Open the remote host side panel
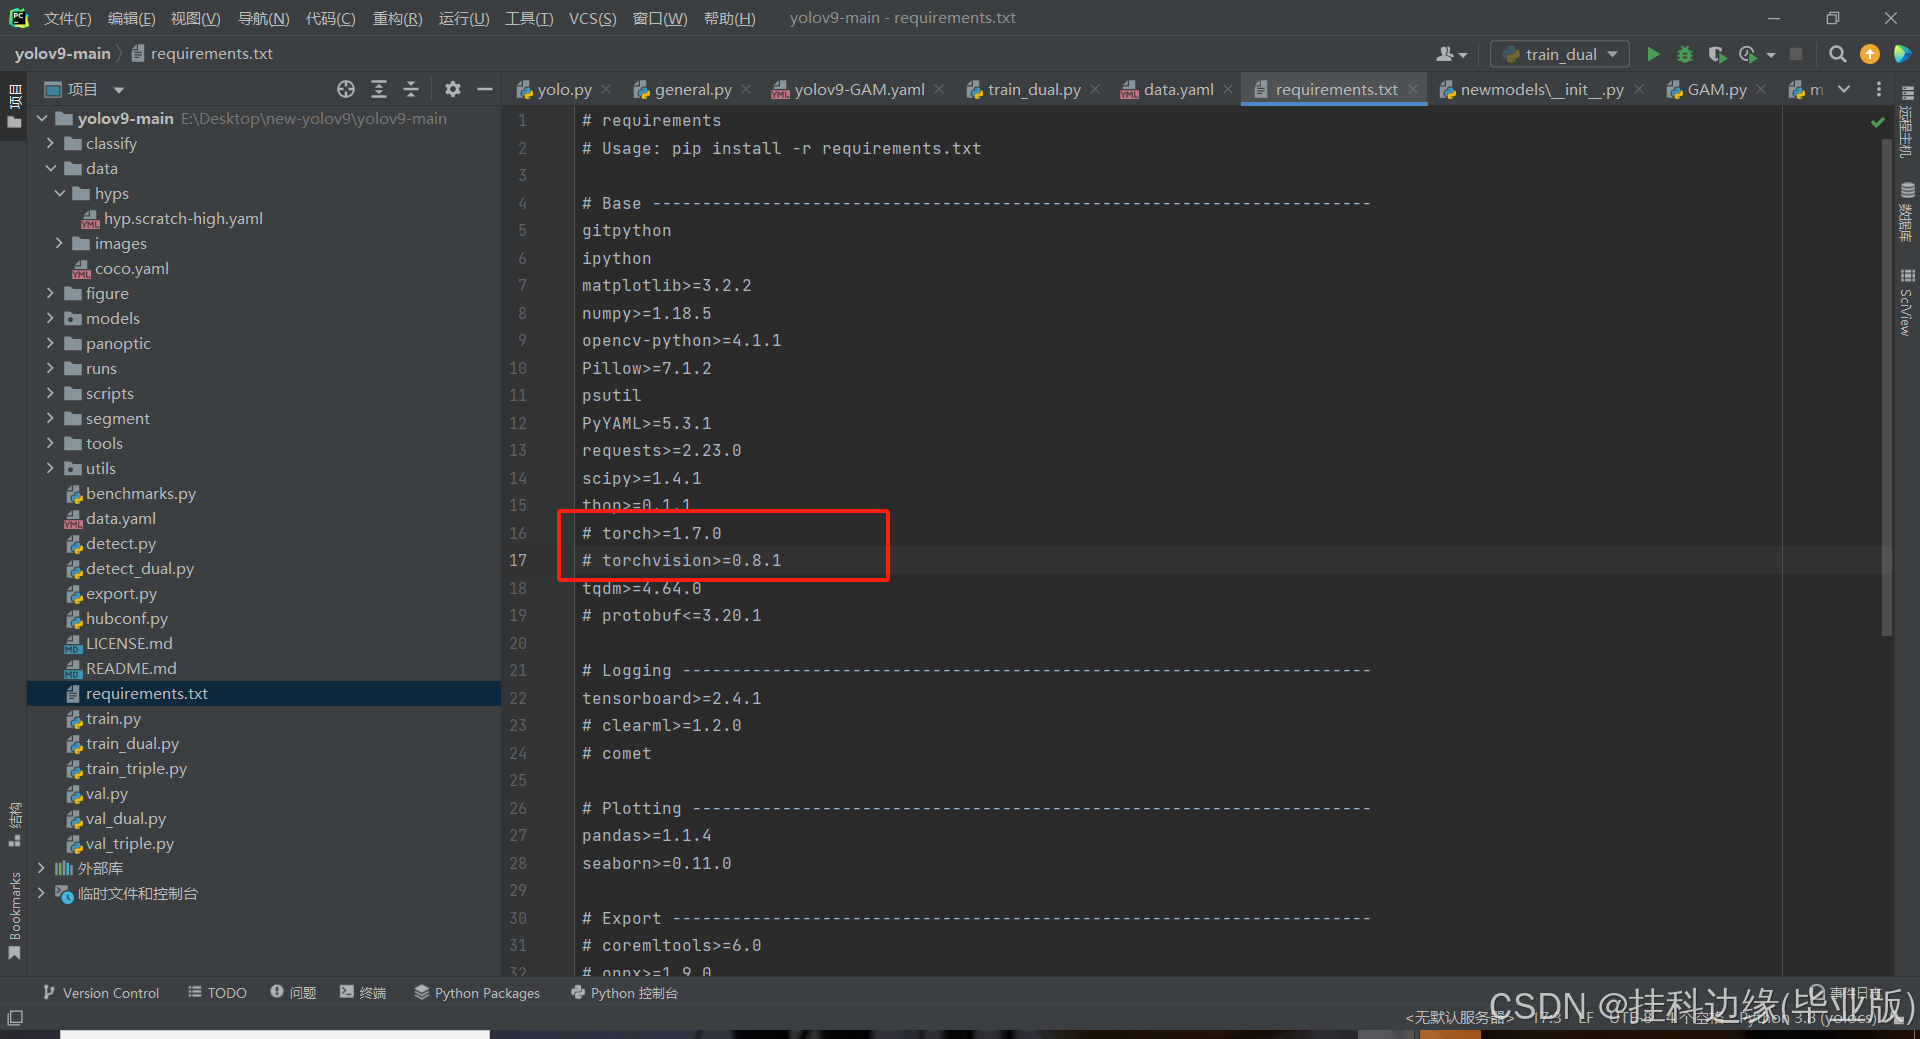Viewport: 1920px width, 1039px height. click(x=1906, y=120)
